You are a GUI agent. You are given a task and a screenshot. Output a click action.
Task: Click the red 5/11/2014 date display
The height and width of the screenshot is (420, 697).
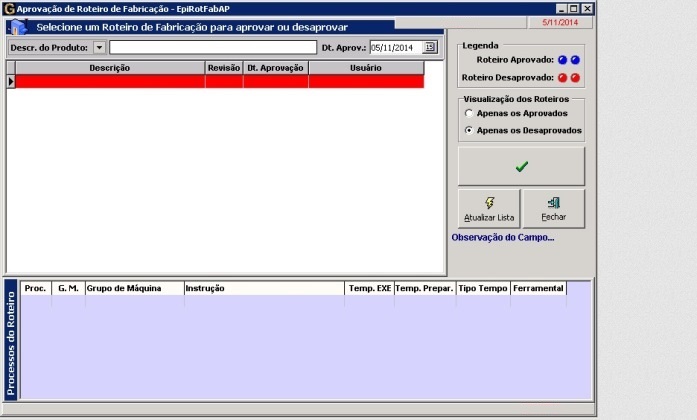coord(560,22)
